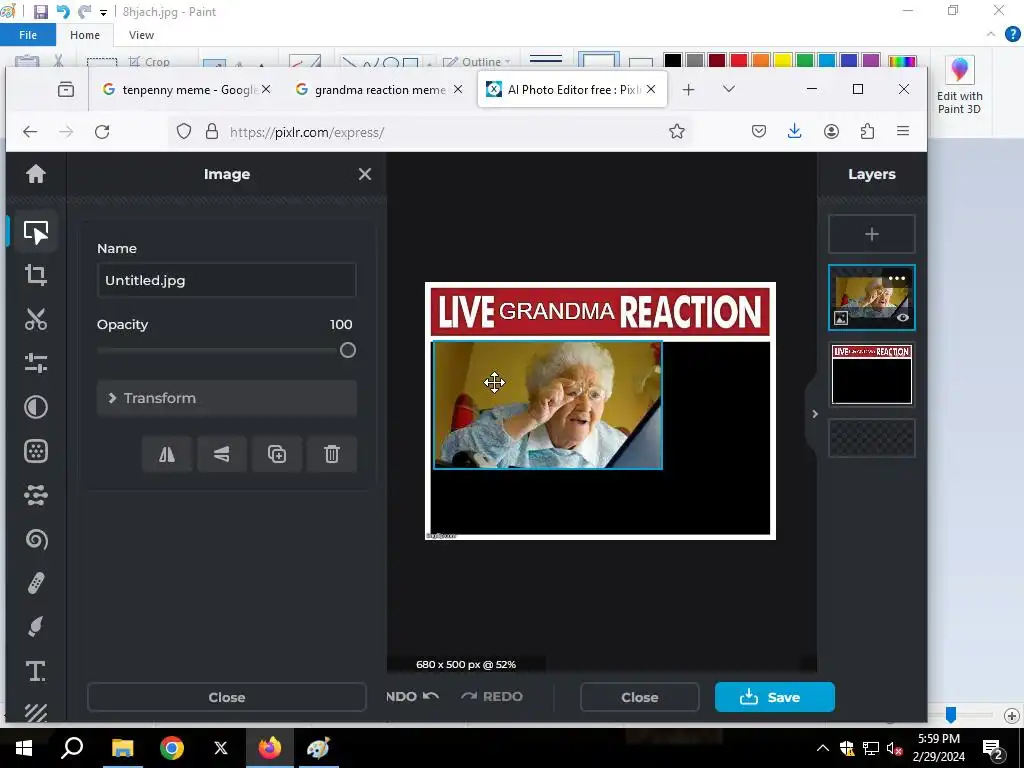Viewport: 1024px width, 768px height.
Task: Show hidden system tray icons
Action: pos(823,748)
